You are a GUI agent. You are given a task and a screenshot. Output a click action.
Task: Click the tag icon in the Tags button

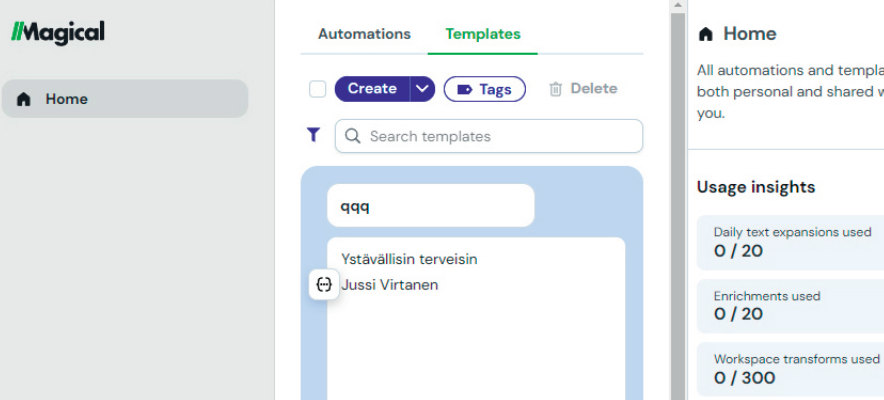464,89
